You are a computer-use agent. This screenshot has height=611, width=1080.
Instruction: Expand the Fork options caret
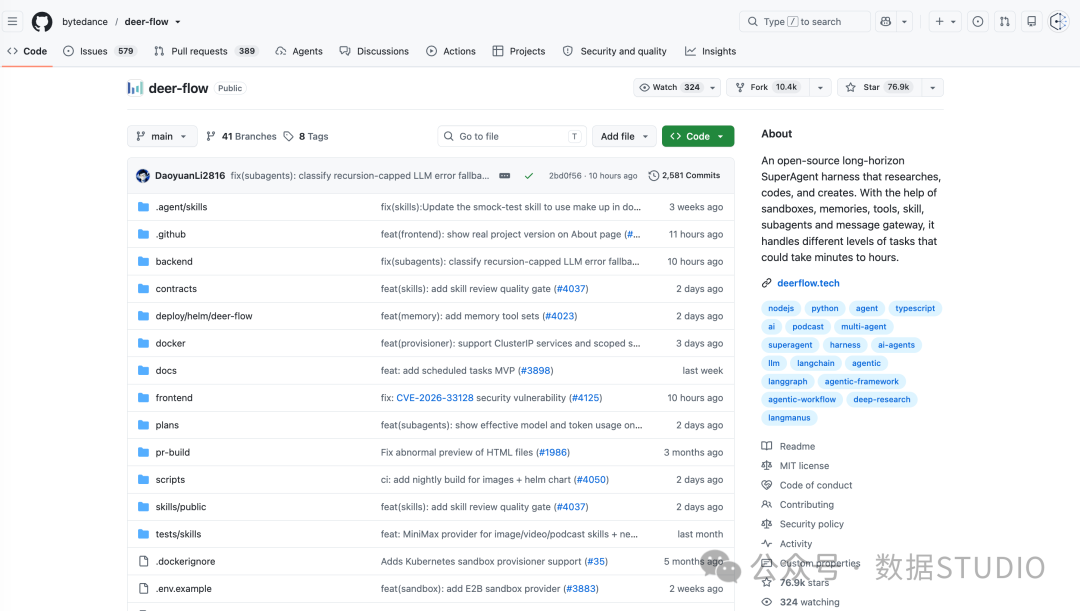click(820, 87)
